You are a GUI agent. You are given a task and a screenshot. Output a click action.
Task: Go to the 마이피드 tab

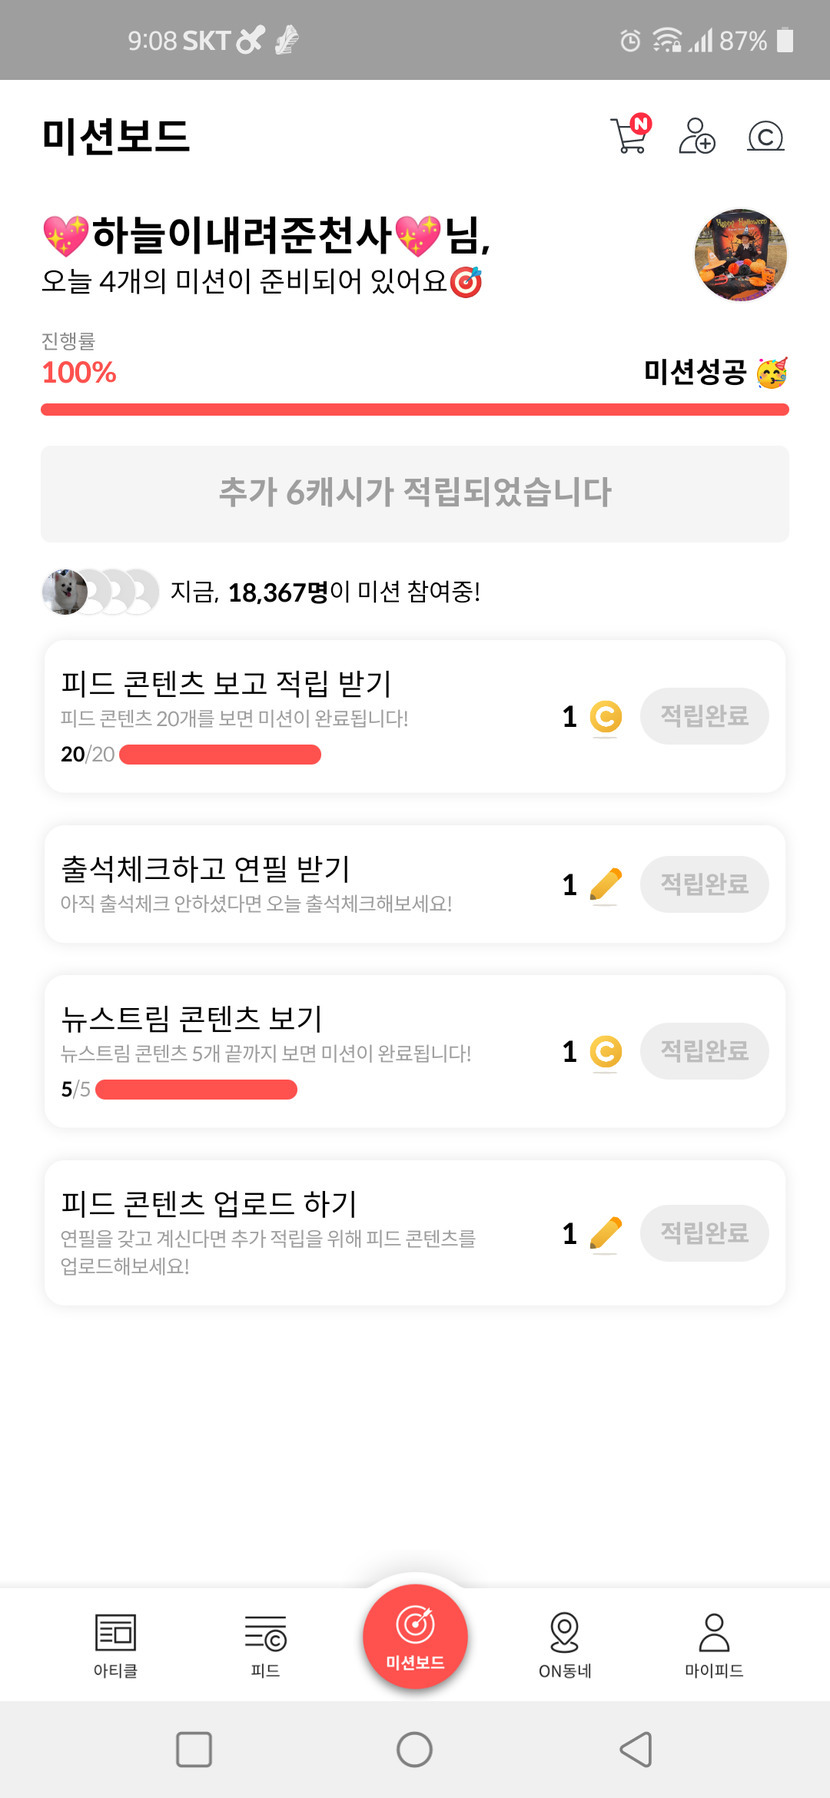point(714,1644)
